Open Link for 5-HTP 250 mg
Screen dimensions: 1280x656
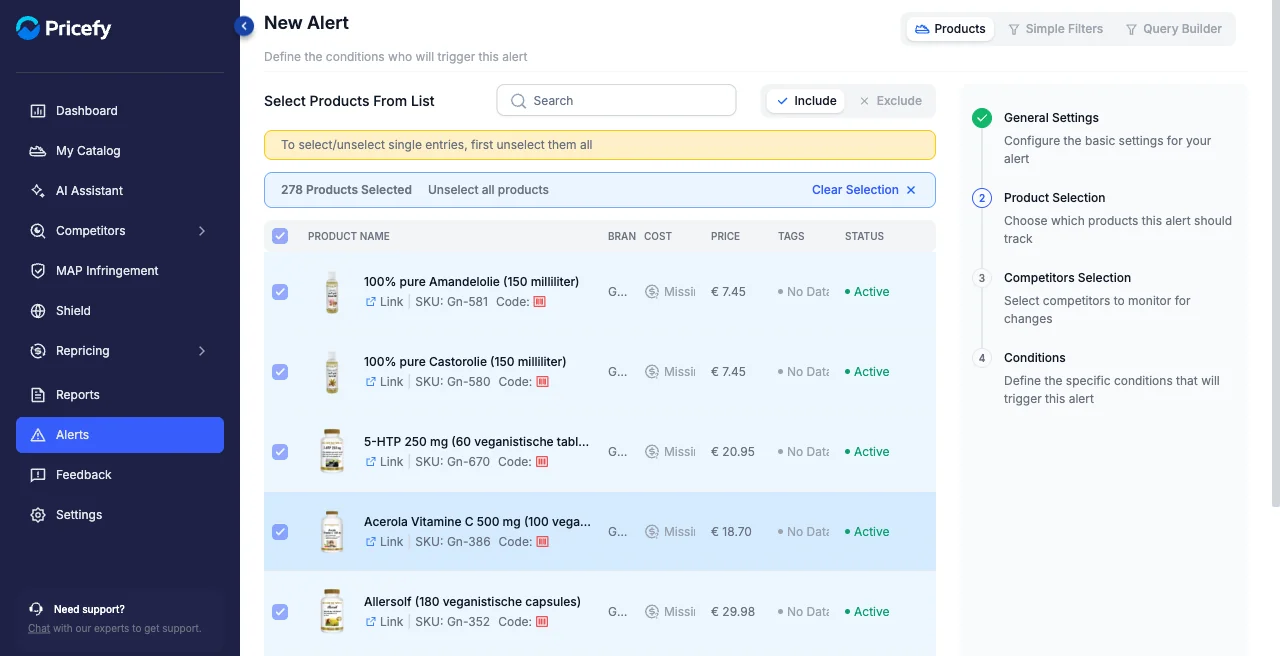(x=384, y=462)
